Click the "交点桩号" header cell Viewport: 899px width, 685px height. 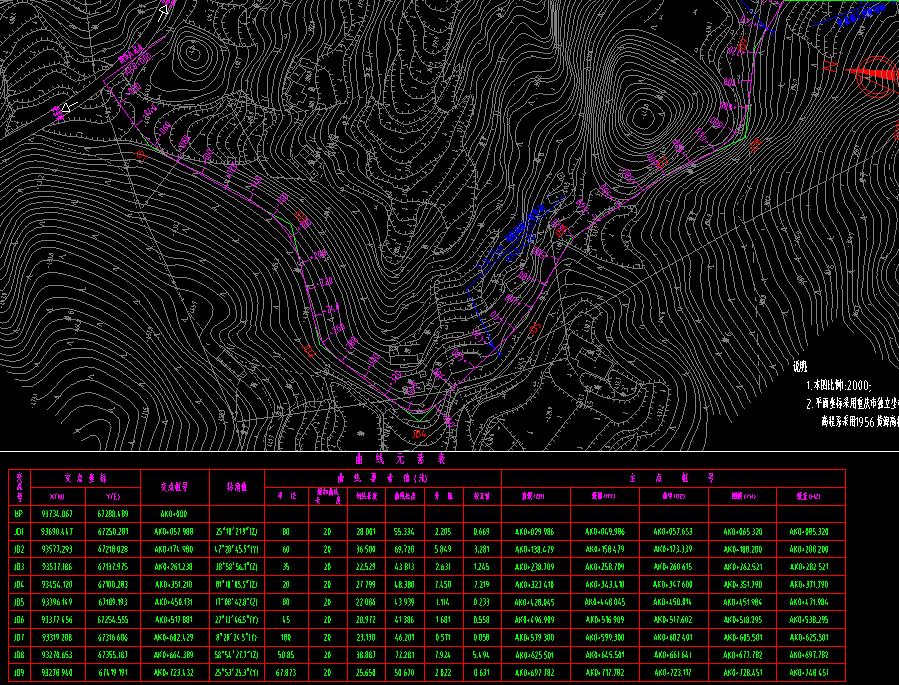(x=175, y=487)
